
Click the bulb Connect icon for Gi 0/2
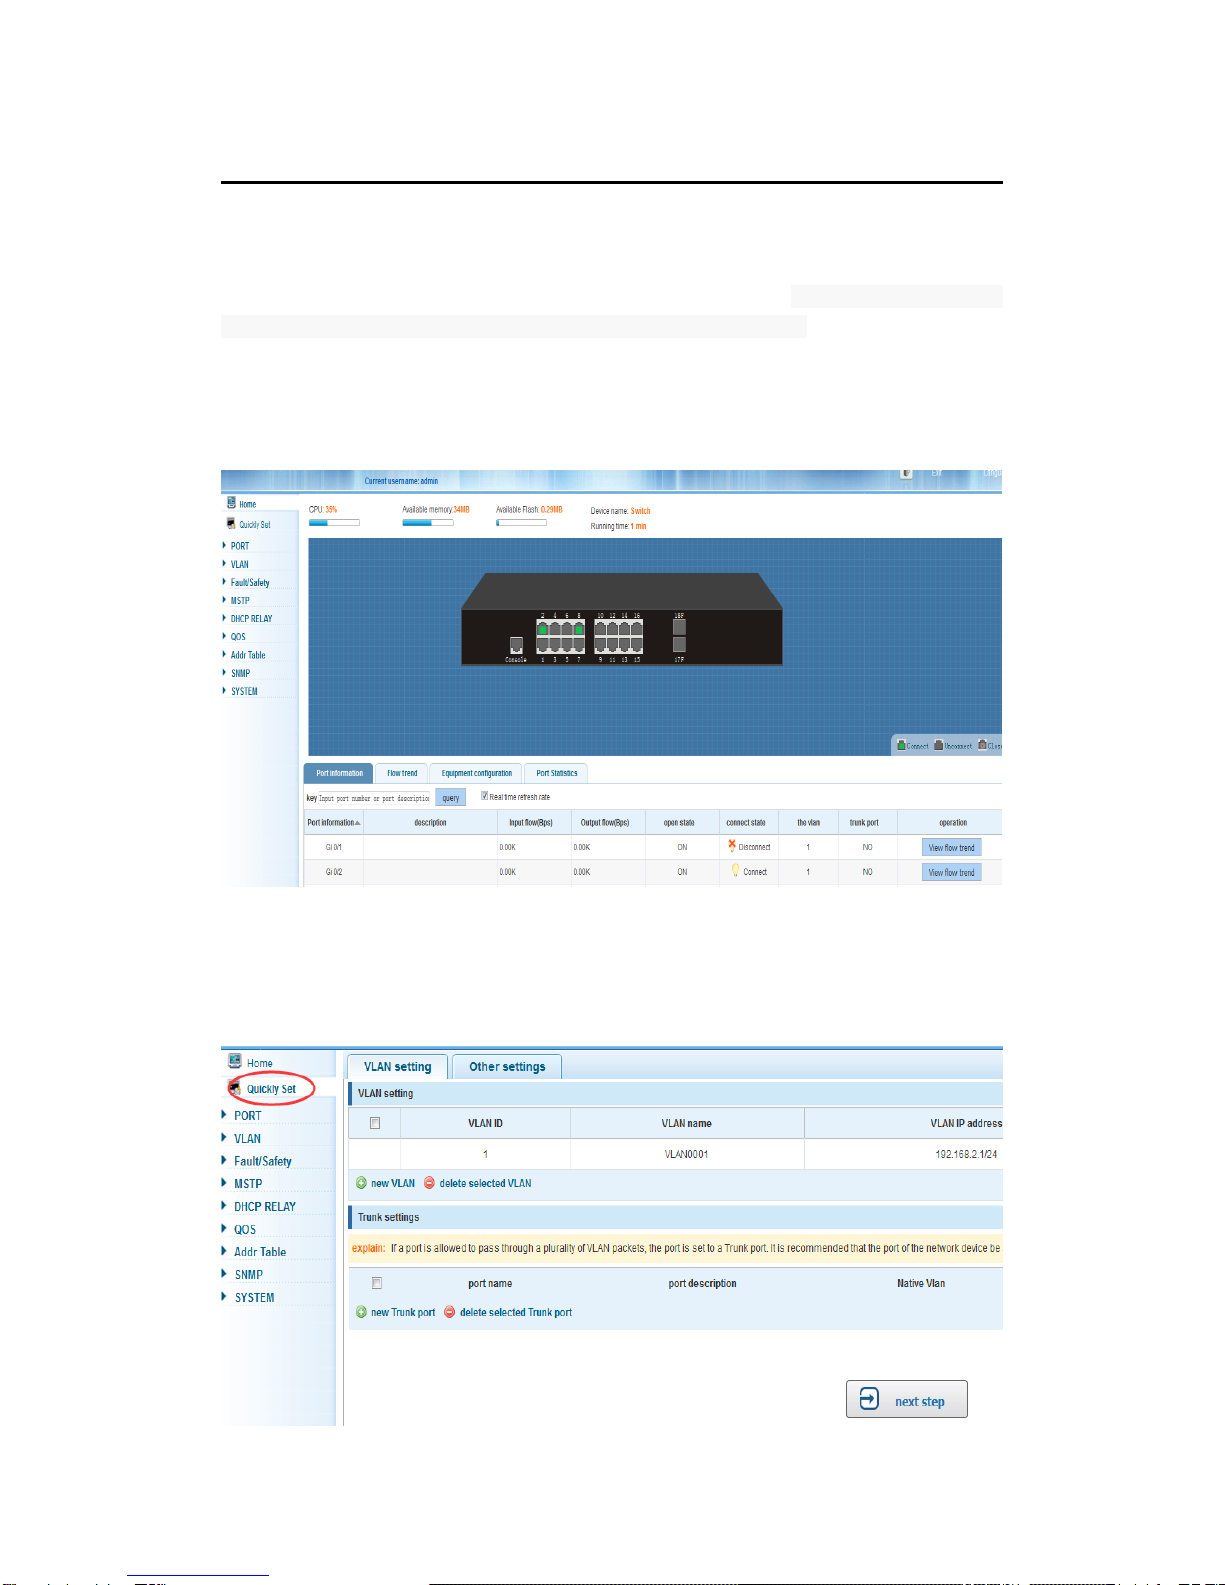coord(735,870)
